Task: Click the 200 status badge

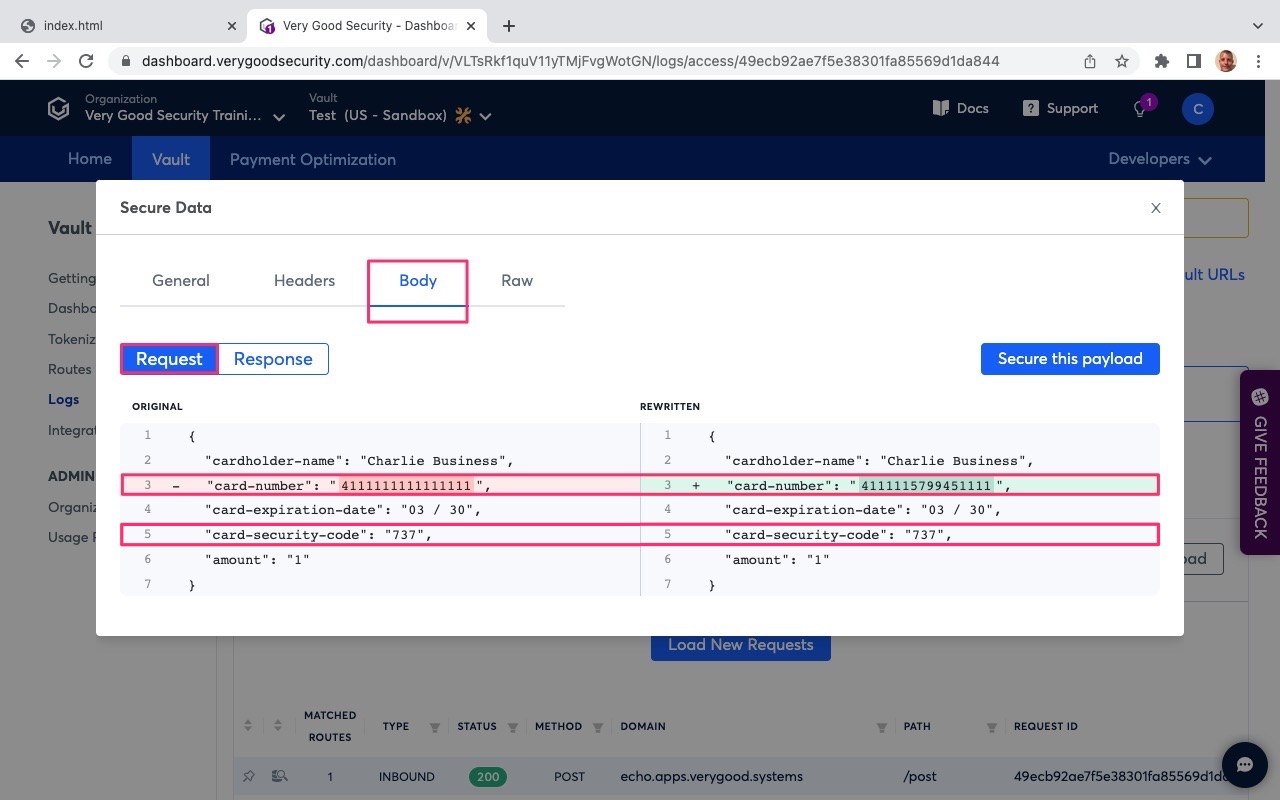Action: point(487,776)
